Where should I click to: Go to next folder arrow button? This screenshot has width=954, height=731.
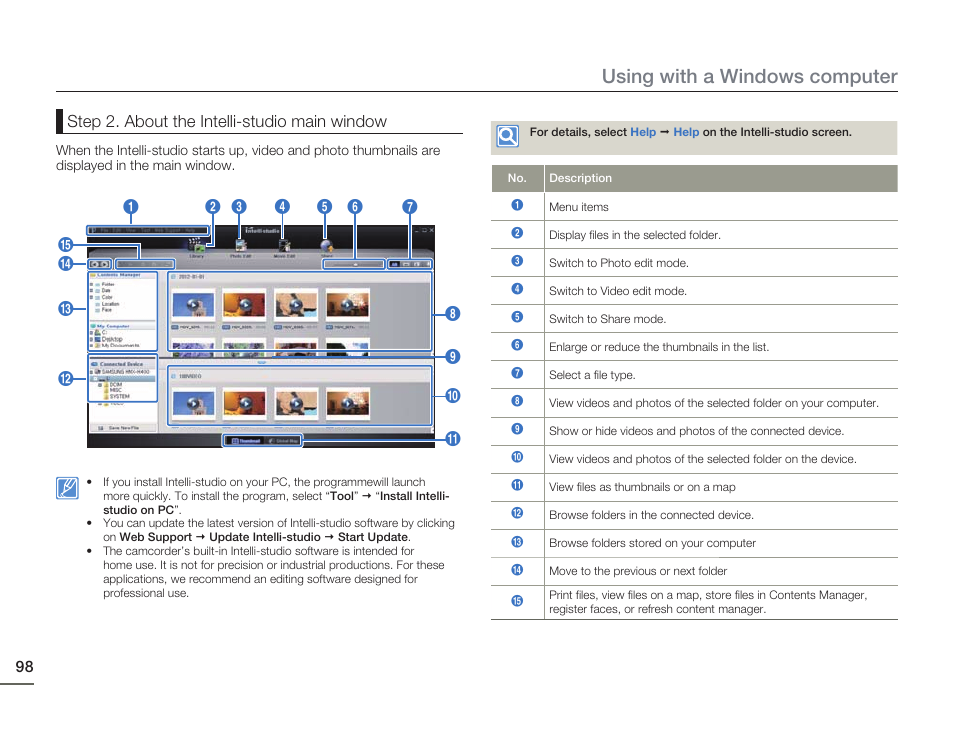click(105, 264)
